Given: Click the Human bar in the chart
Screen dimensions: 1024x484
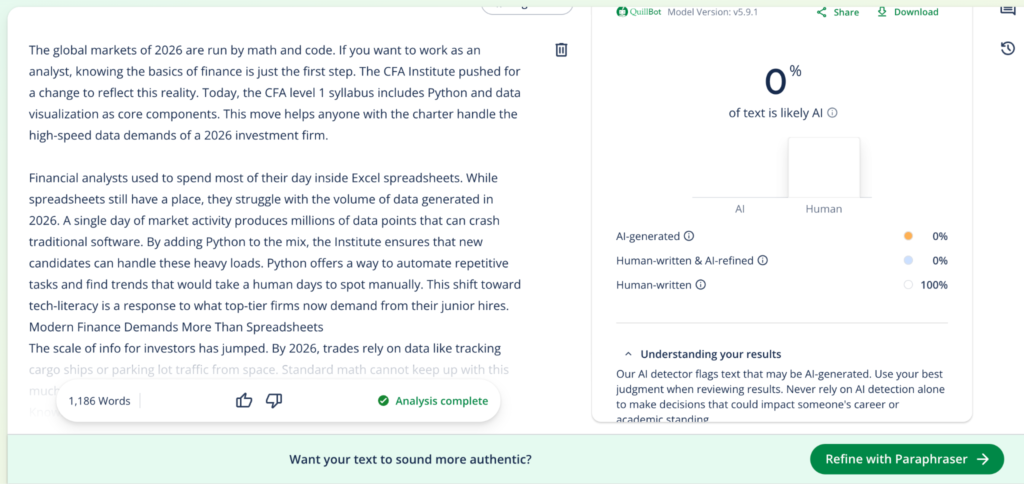Looking at the screenshot, I should (x=823, y=168).
